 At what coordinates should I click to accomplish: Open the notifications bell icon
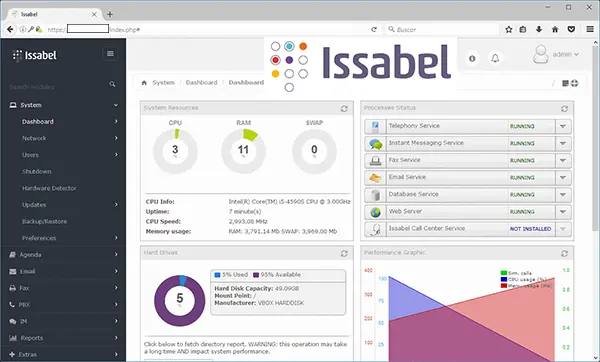point(495,58)
